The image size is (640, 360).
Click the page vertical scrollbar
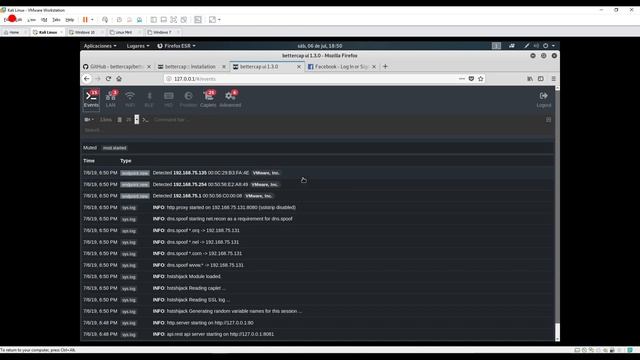click(x=557, y=212)
